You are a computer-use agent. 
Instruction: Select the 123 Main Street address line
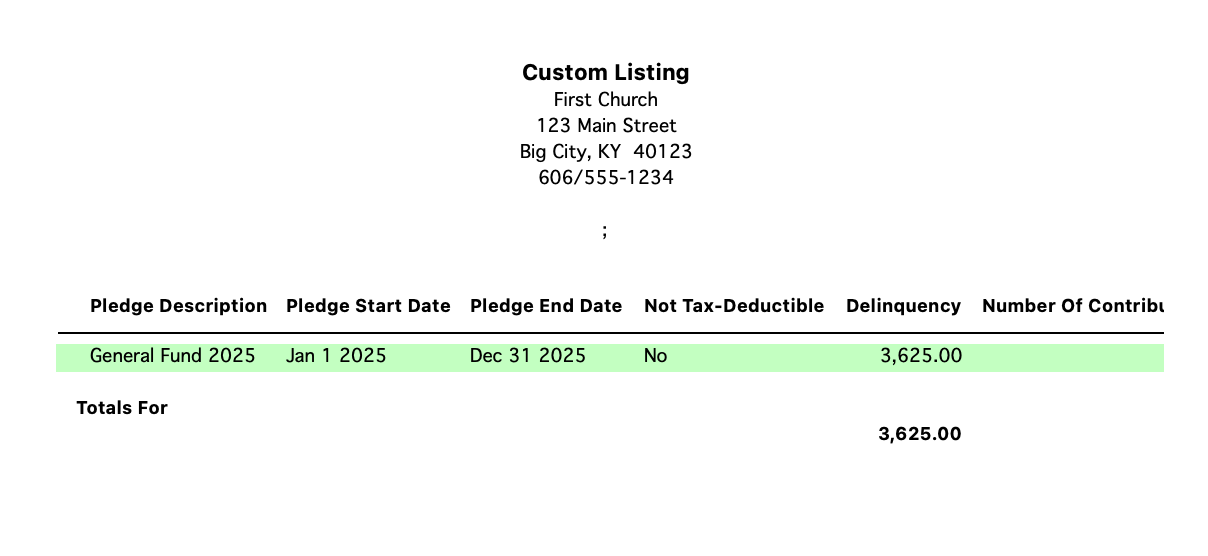click(606, 125)
